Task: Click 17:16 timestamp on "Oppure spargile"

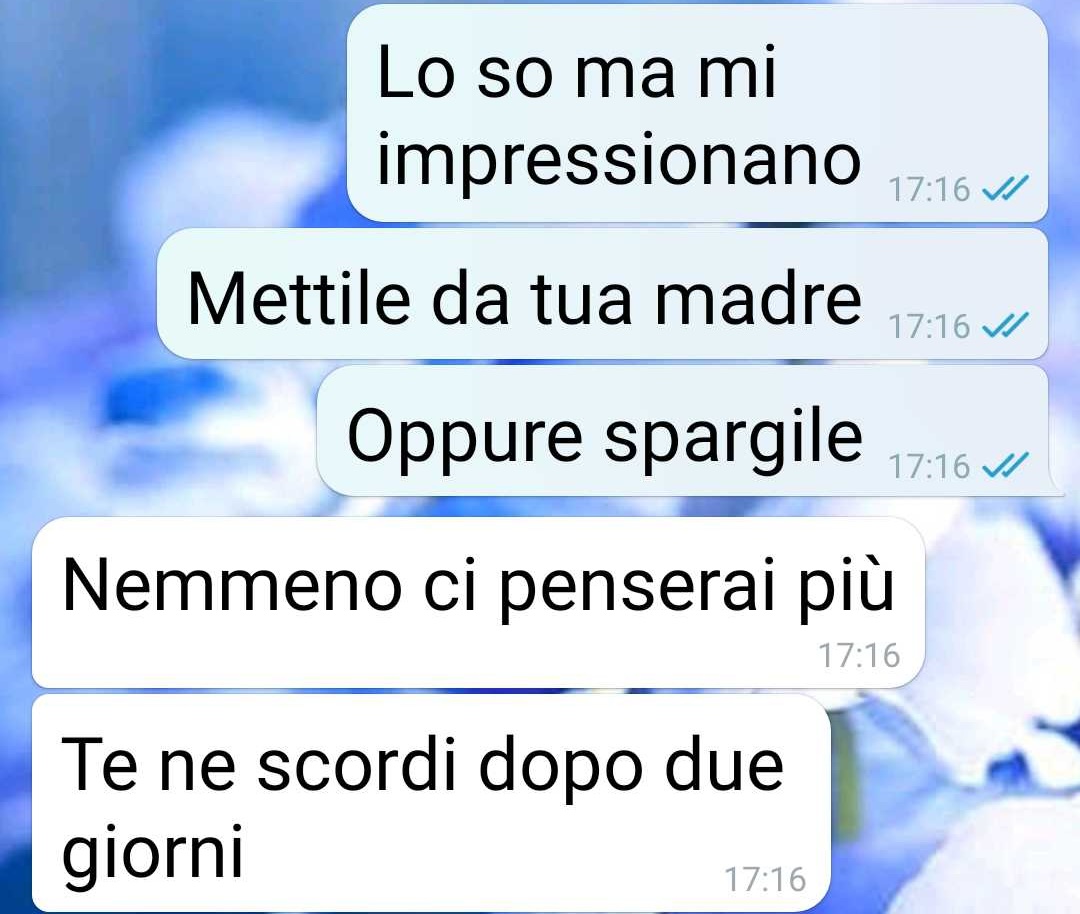Action: click(928, 466)
